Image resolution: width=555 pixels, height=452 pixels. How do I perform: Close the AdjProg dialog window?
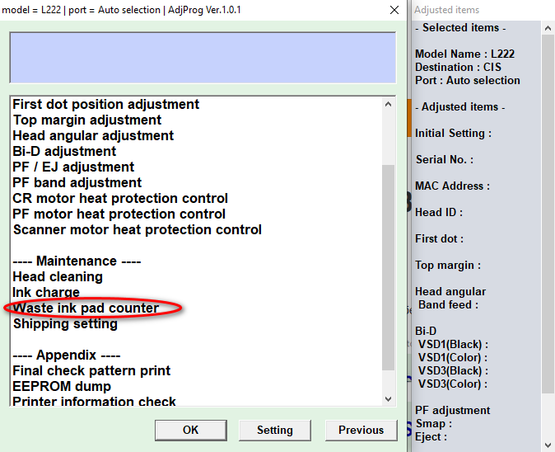394,10
